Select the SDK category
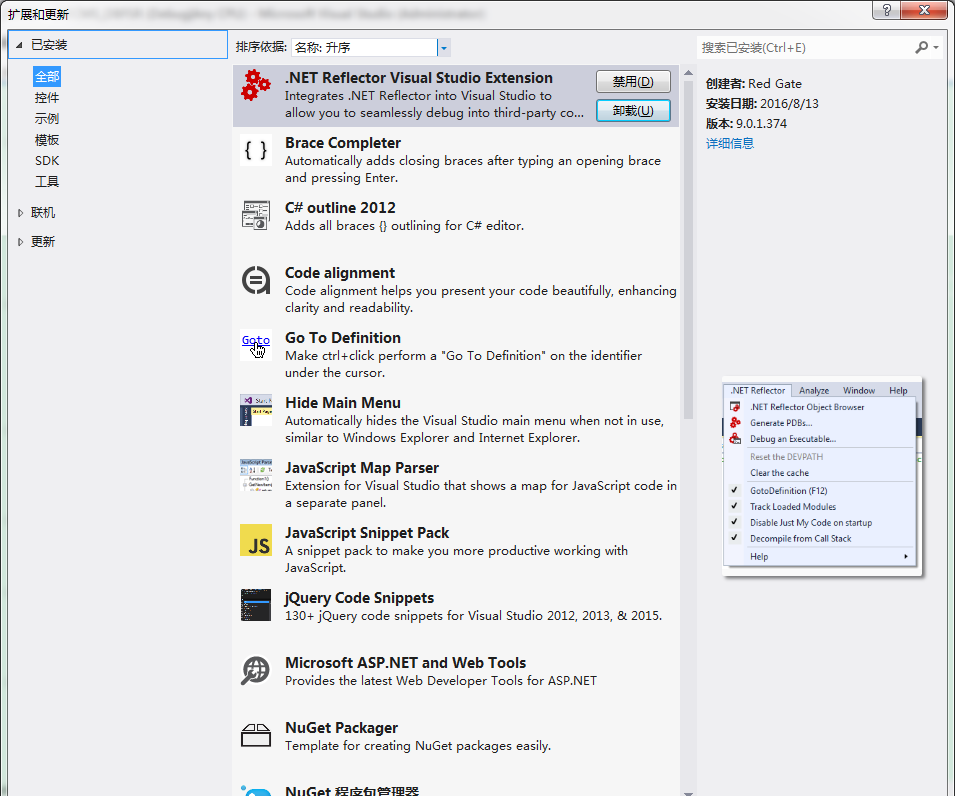 click(47, 161)
